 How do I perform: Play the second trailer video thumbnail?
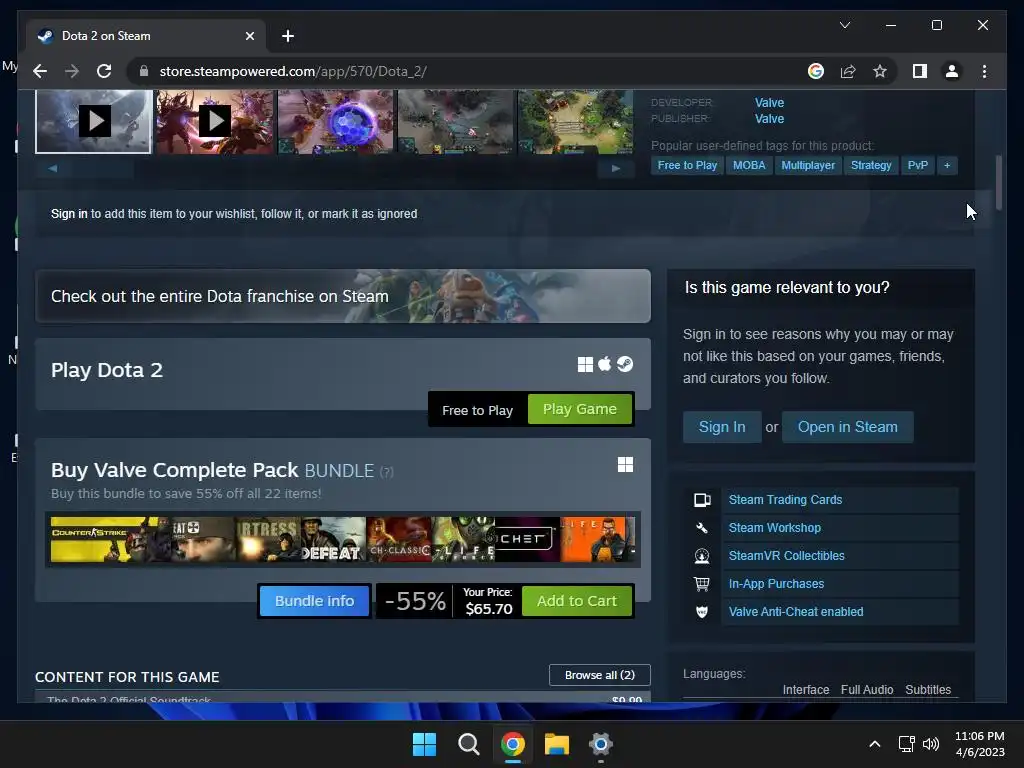tap(214, 121)
